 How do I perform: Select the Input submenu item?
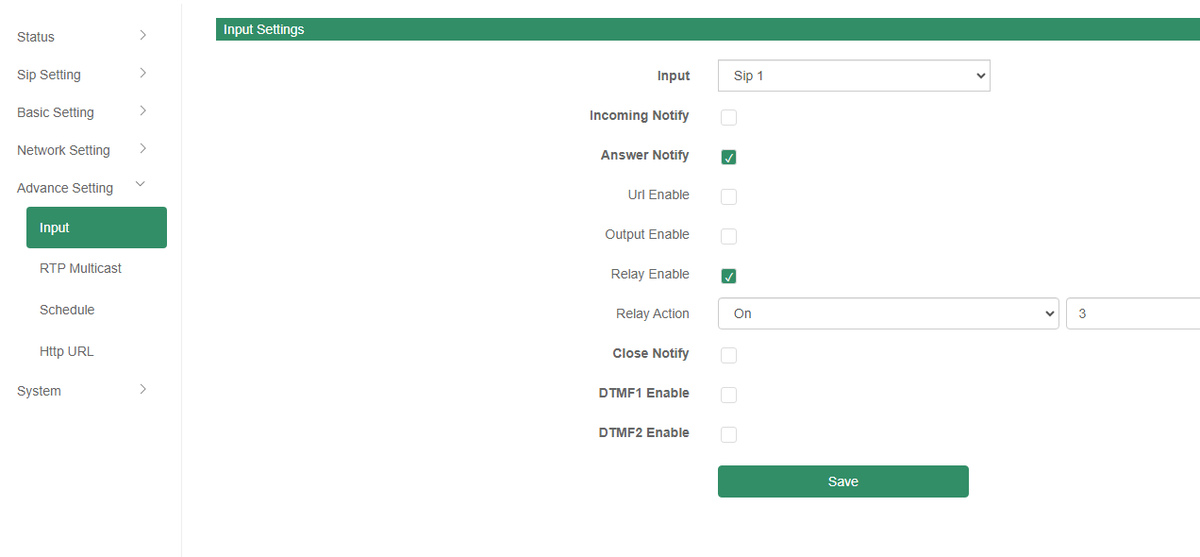point(96,227)
